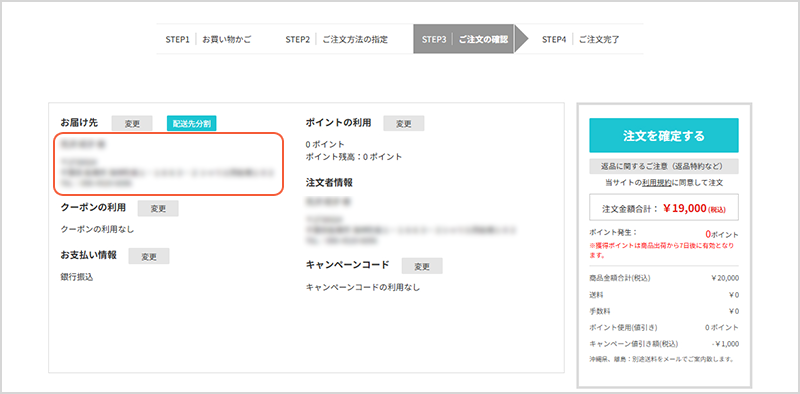Go to STEP2 ご注文方法の指定
The image size is (800, 394).
click(336, 39)
